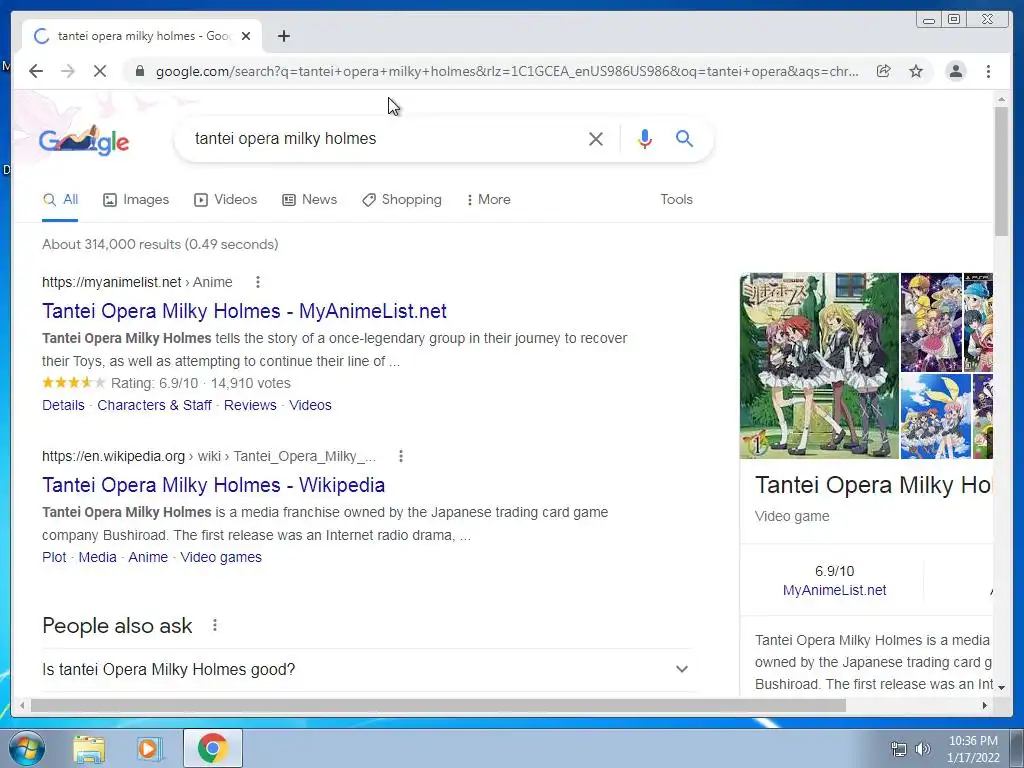Open the options dots beside myanimelist.net result
Screen dimensions: 1024x768
point(258,282)
